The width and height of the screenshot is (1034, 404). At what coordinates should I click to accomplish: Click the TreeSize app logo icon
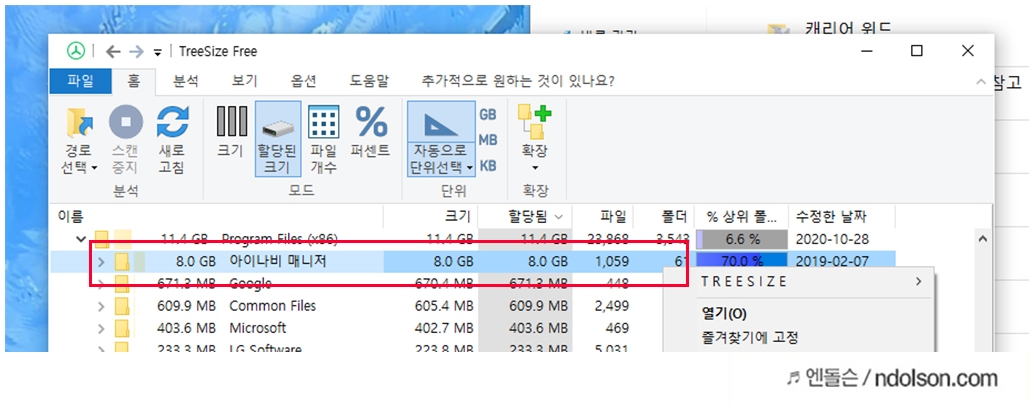[x=77, y=51]
